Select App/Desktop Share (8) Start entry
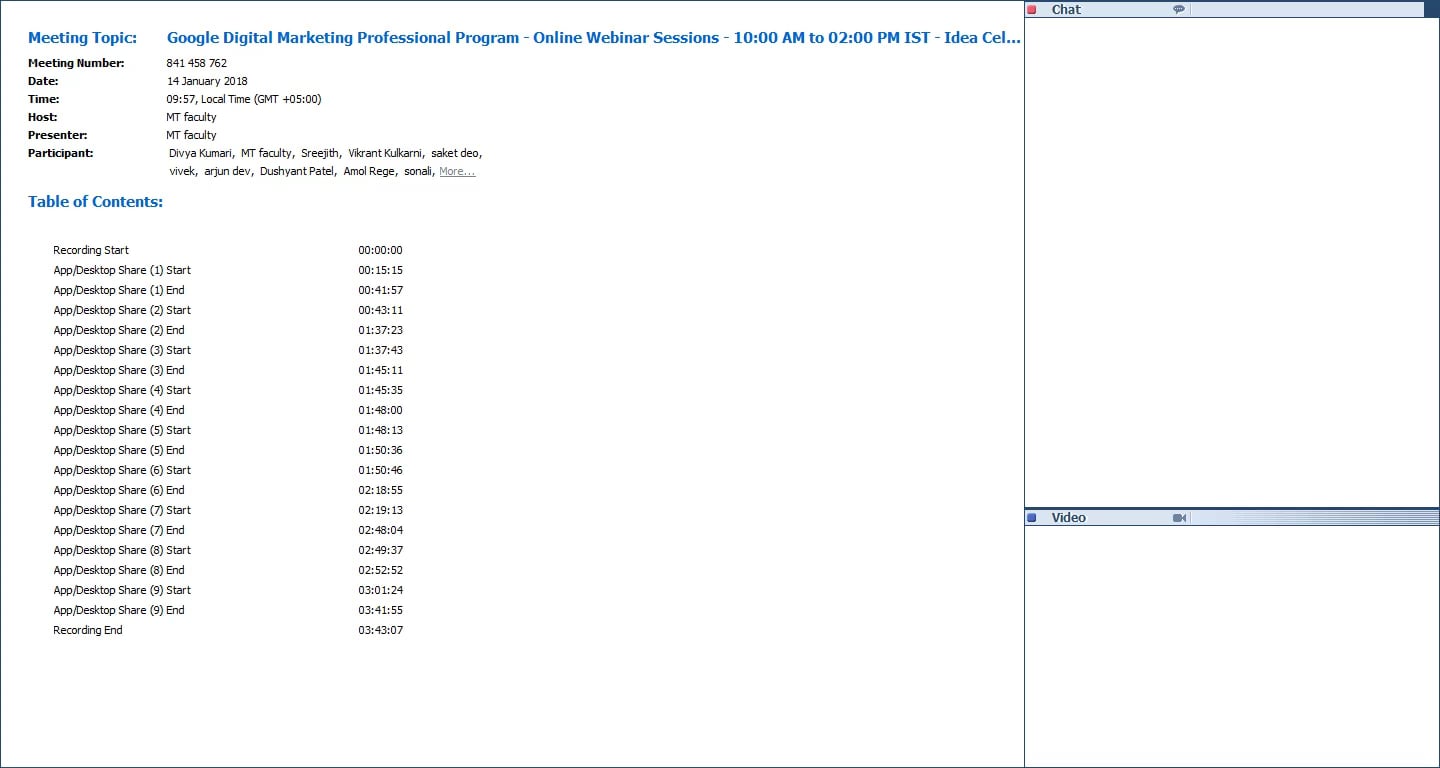This screenshot has height=768, width=1440. coord(122,551)
